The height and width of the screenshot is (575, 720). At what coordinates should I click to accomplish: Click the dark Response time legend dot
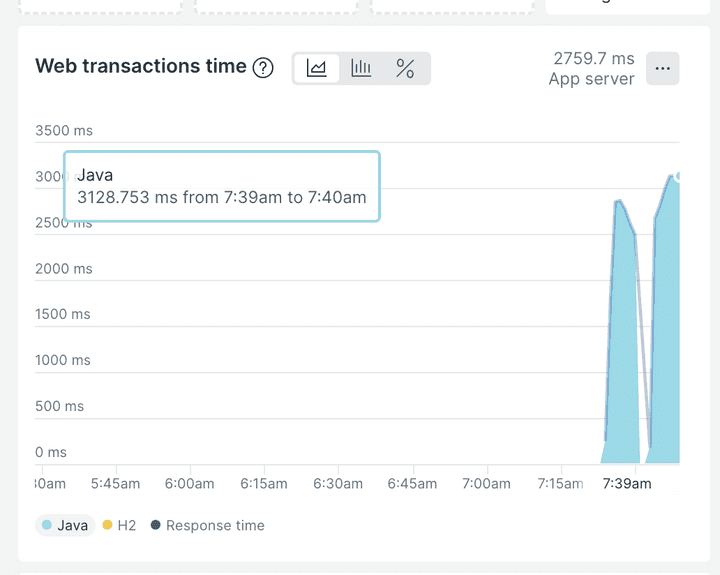coord(155,525)
